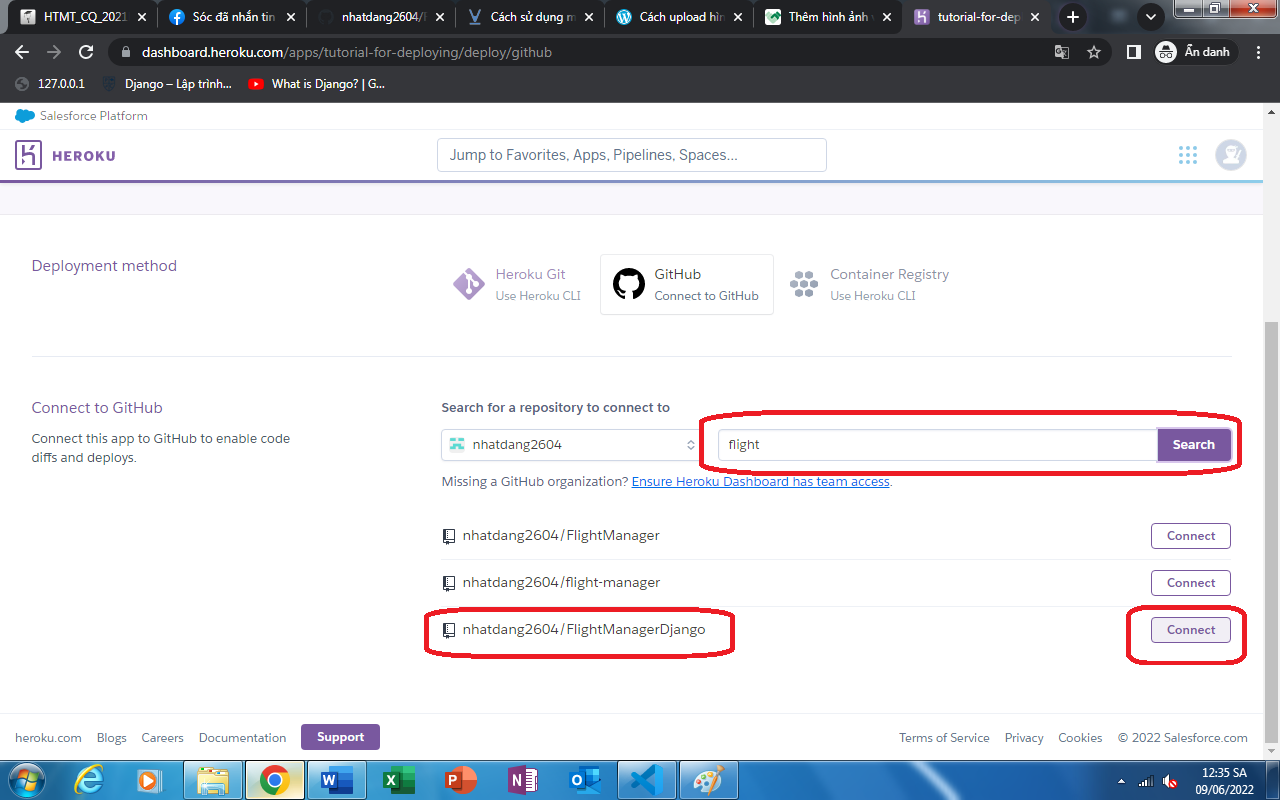Open Outlook from the taskbar
Screen dimensions: 1280x800
585,780
